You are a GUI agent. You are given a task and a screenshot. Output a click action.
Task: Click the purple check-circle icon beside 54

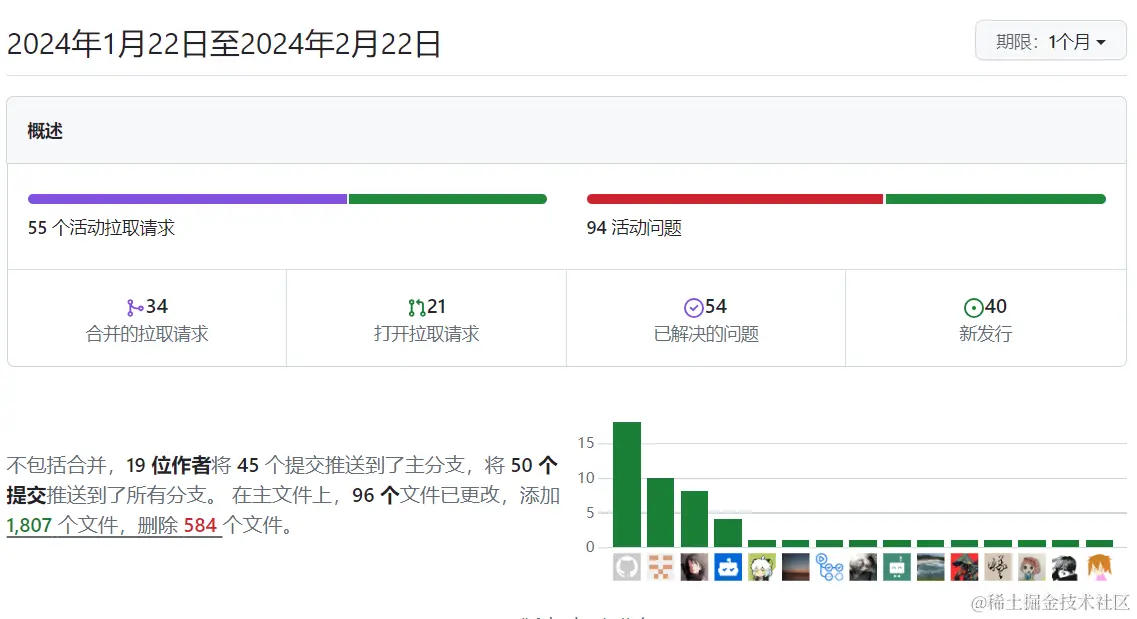pyautogui.click(x=693, y=308)
